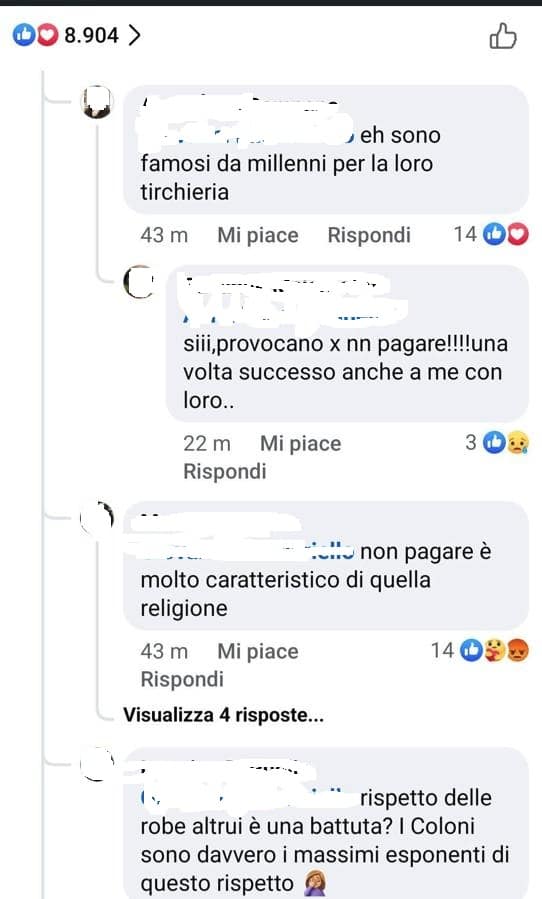542x899 pixels.
Task: Open the 43 m timestamp of the 'tirchieria' comment
Action: click(x=164, y=235)
